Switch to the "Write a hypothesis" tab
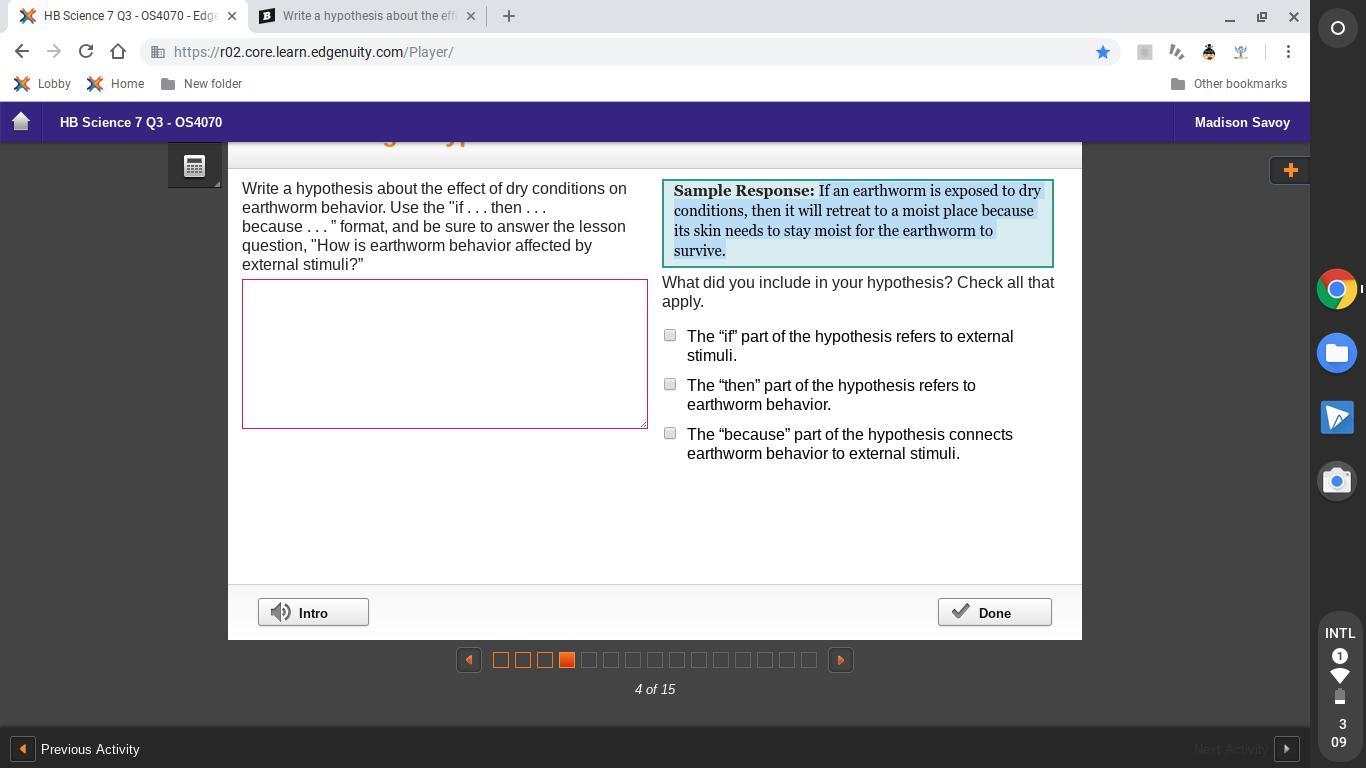The width and height of the screenshot is (1366, 768). click(366, 16)
